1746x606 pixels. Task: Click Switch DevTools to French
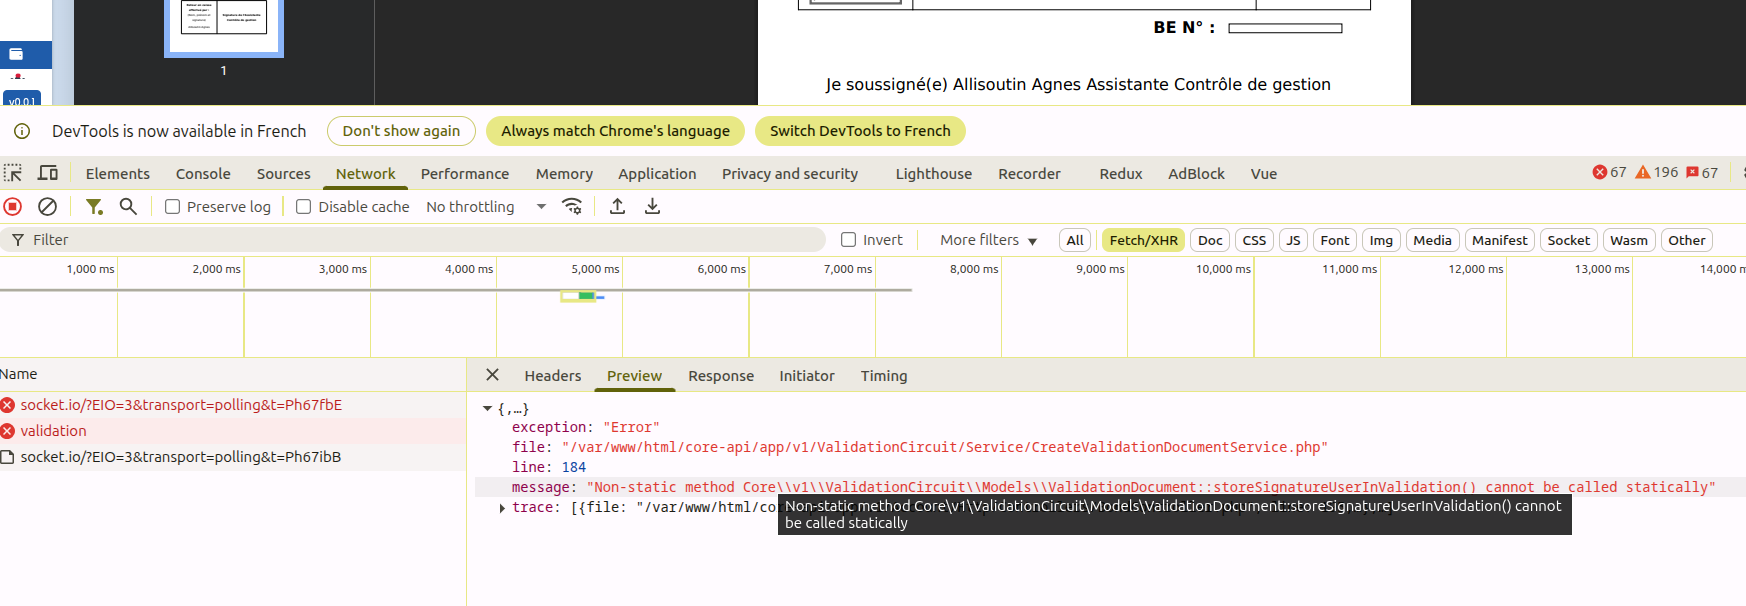pyautogui.click(x=860, y=131)
